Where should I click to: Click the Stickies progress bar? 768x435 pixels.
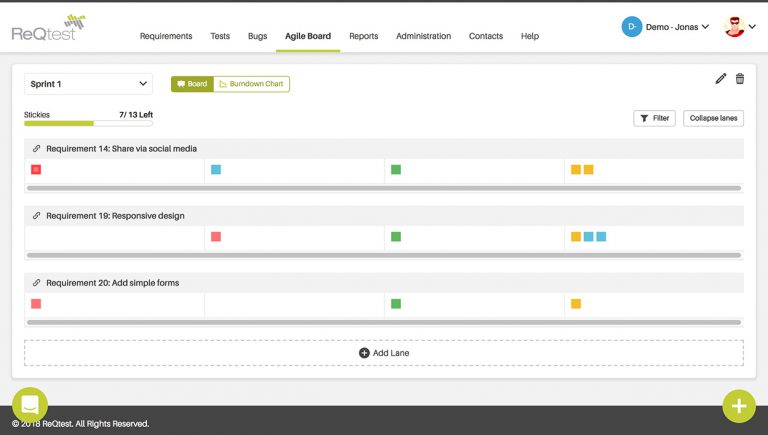(88, 123)
